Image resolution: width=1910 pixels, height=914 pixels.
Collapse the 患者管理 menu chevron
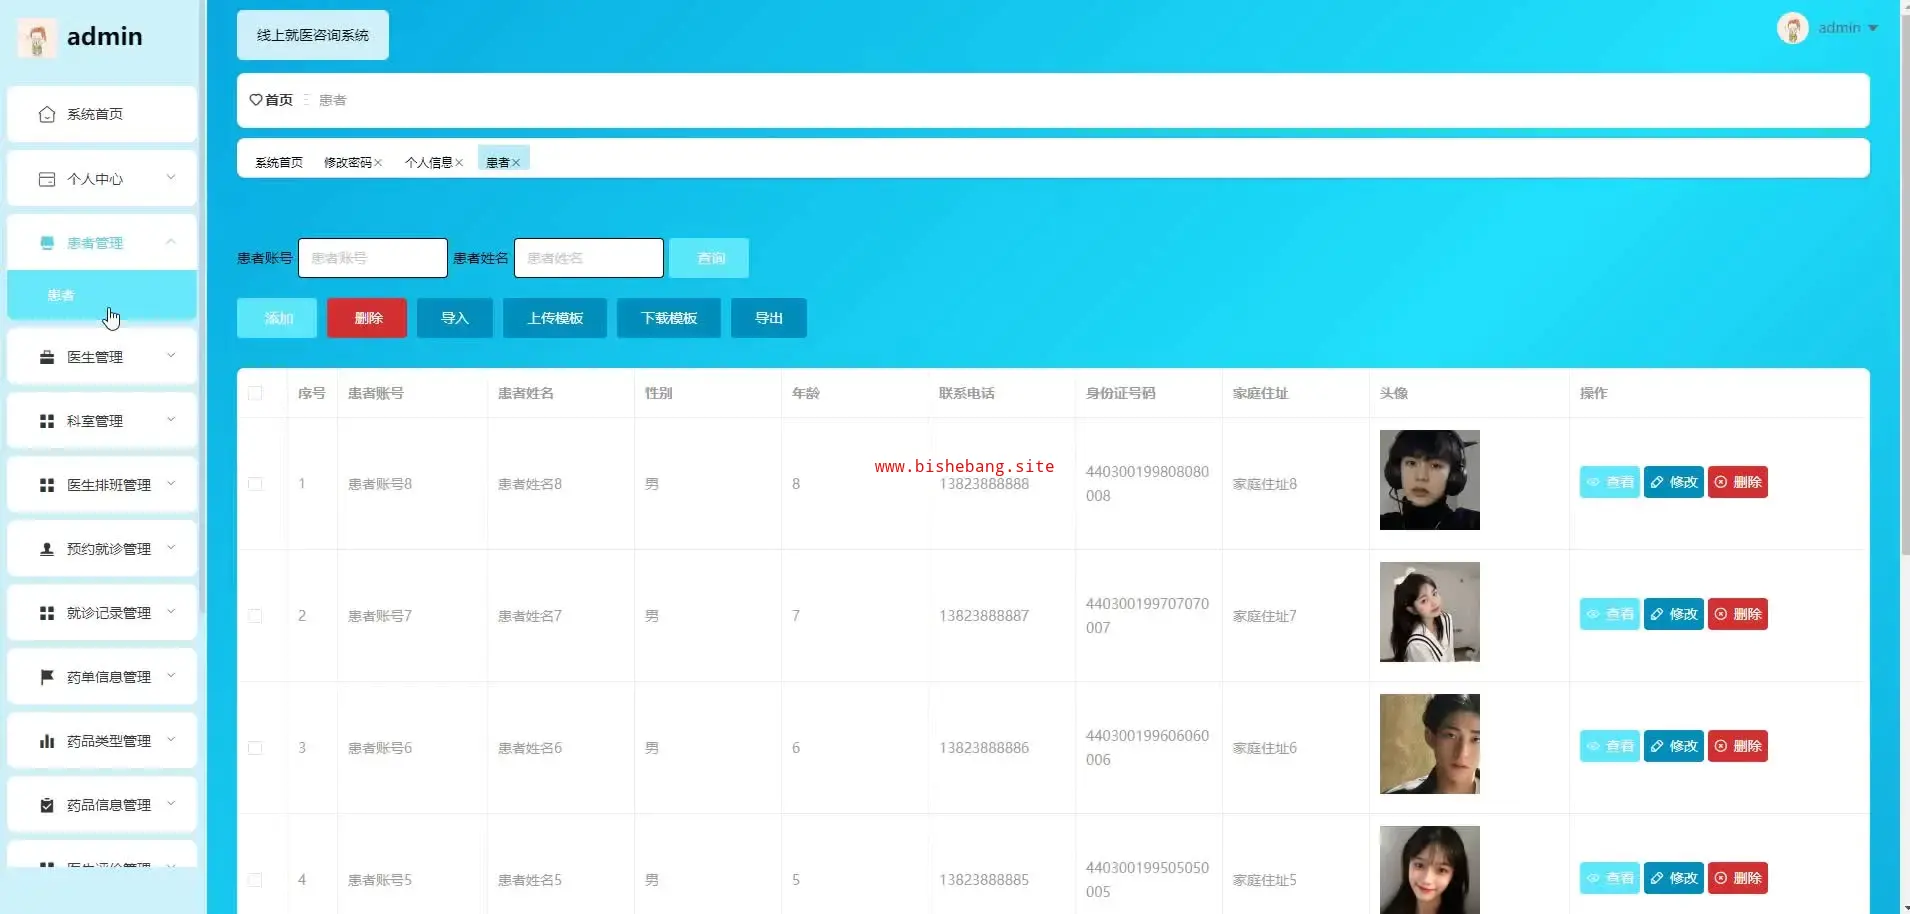[x=171, y=242]
